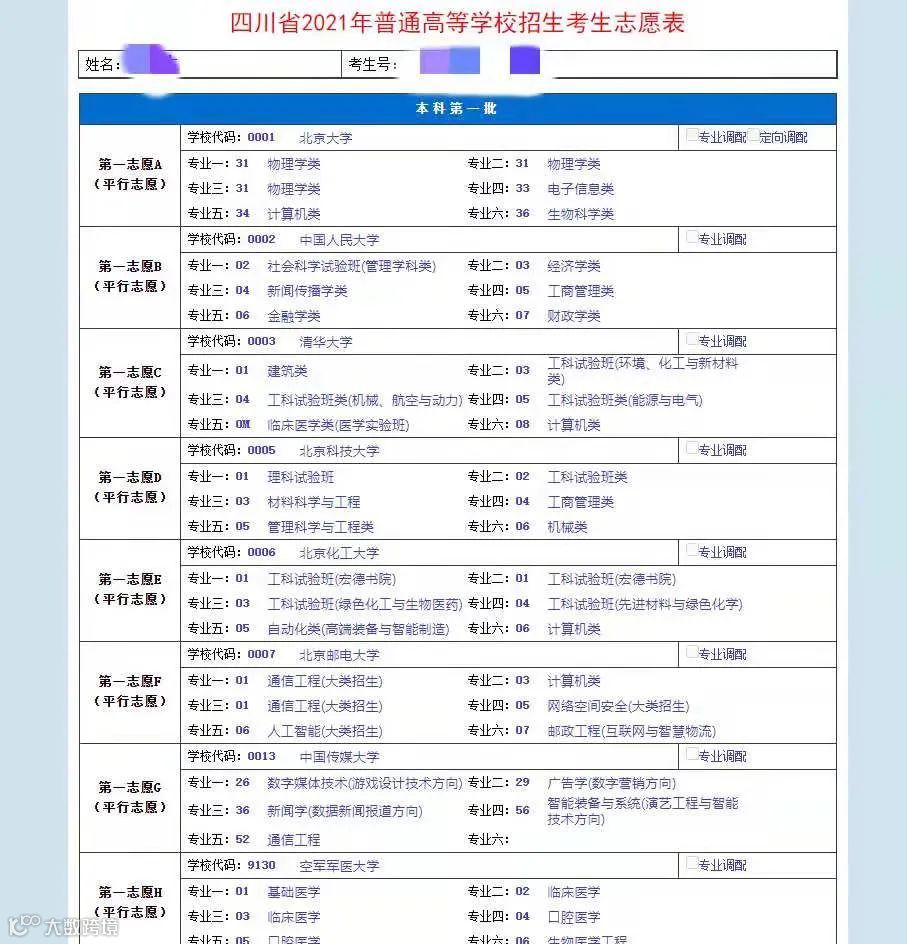Check 专业调配 for 北京科技大学

click(690, 450)
